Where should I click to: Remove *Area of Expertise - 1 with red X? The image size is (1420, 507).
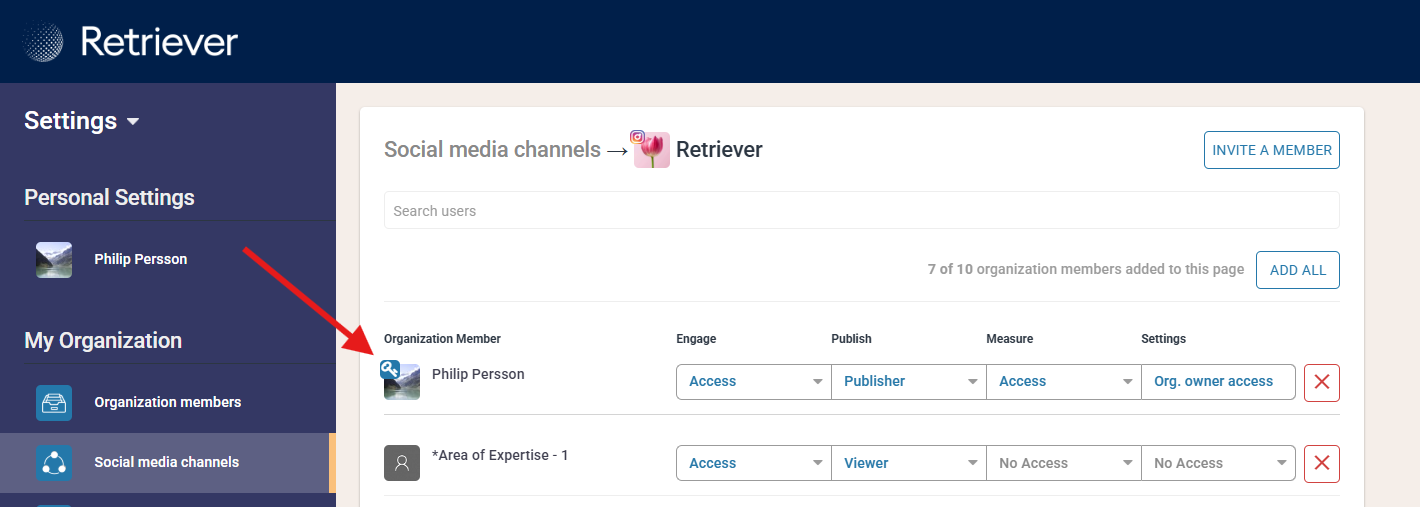pyautogui.click(x=1322, y=463)
